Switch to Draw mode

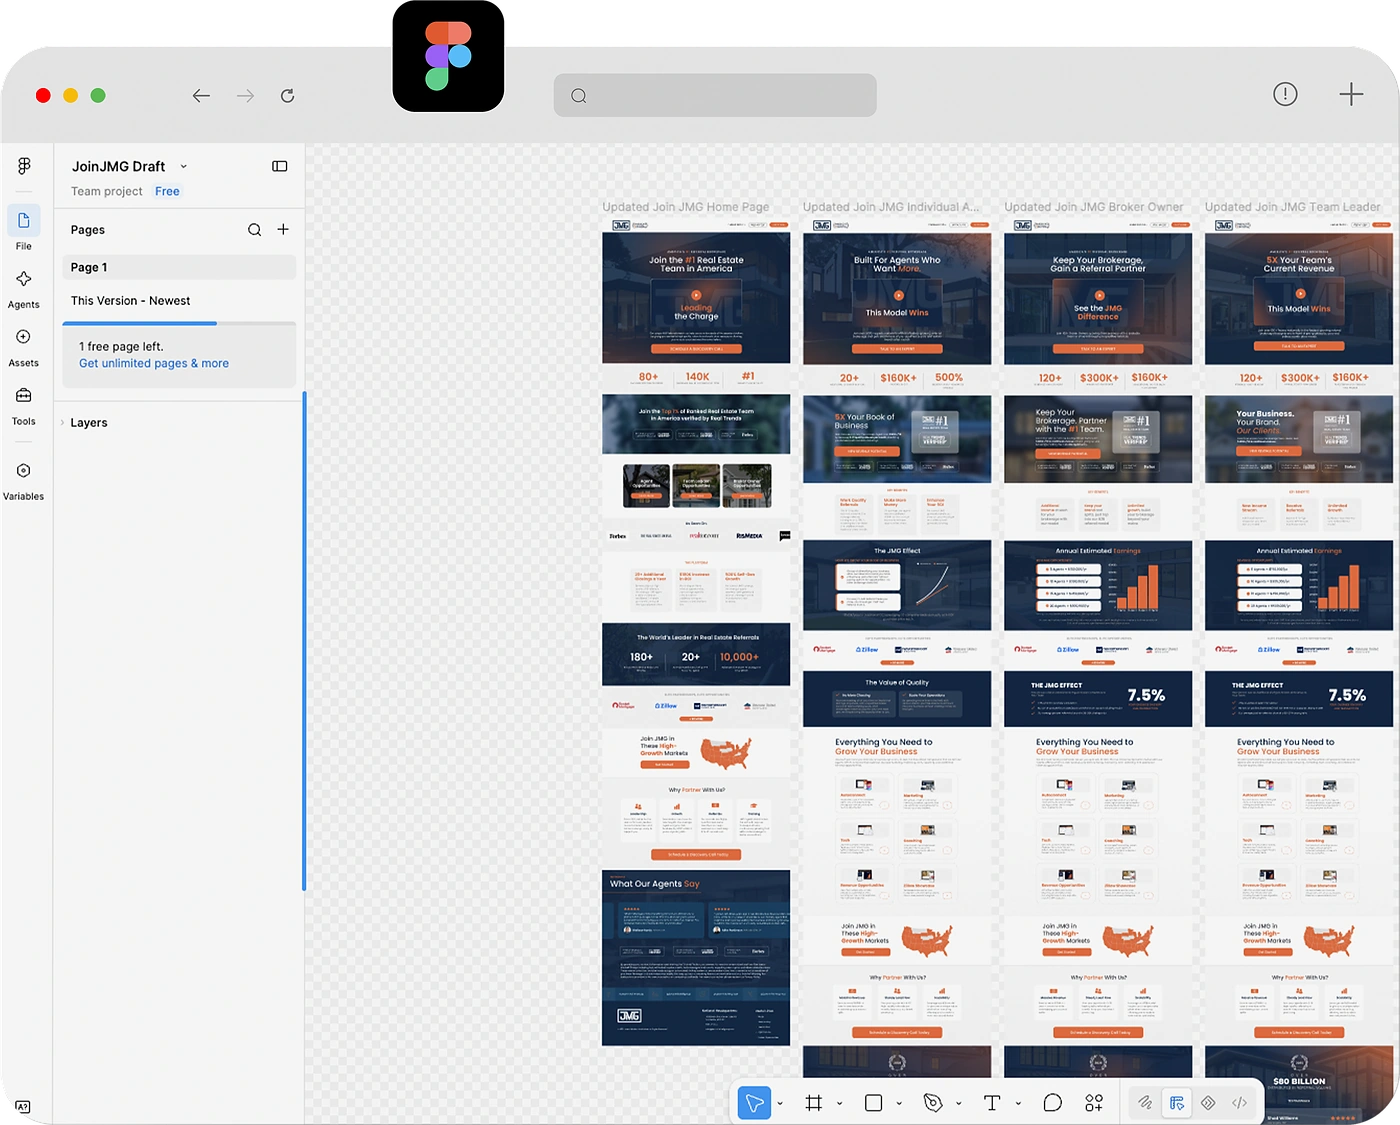click(1145, 1103)
